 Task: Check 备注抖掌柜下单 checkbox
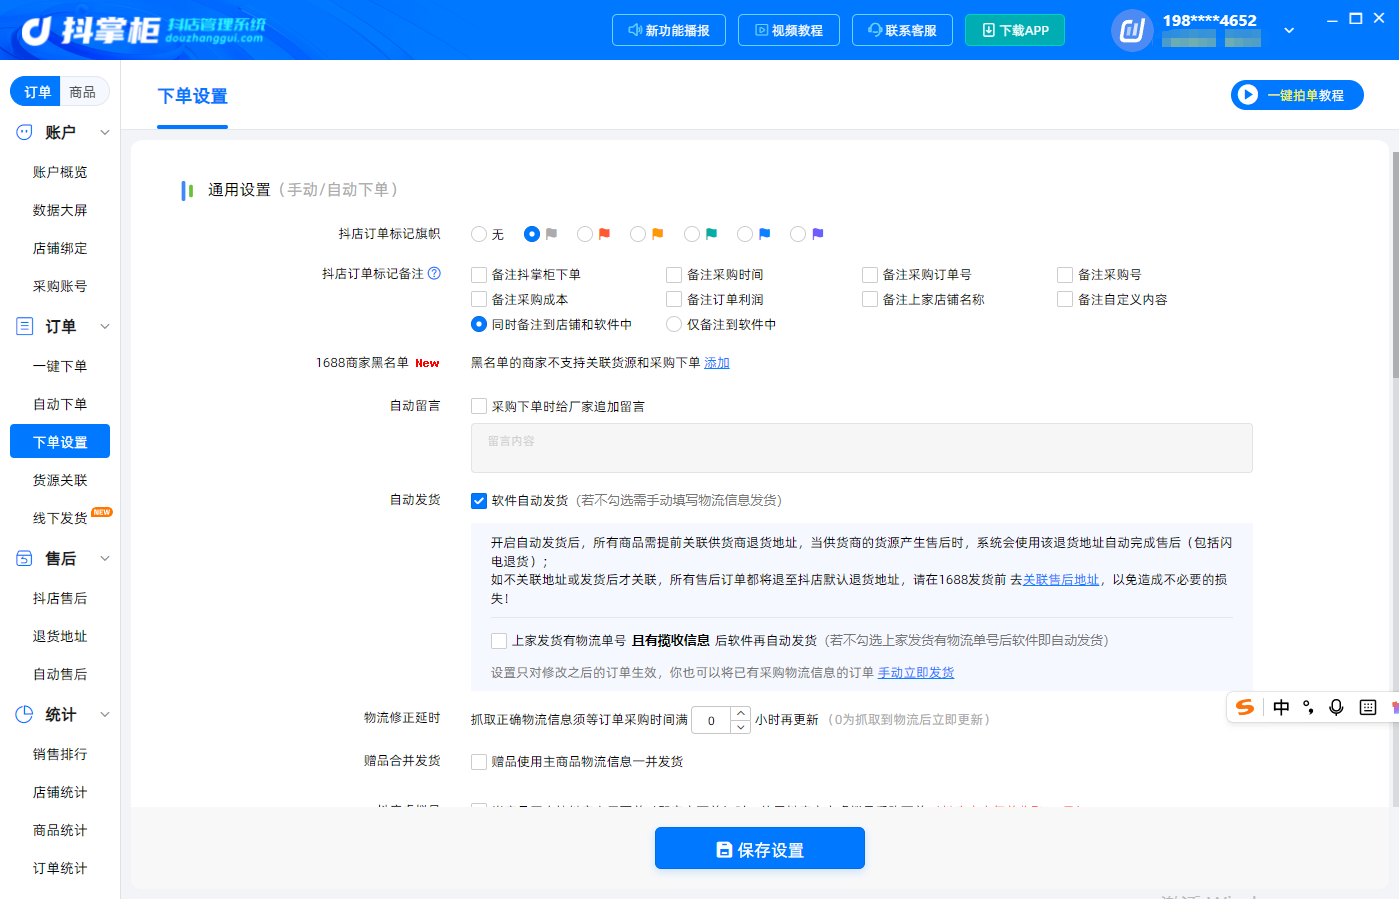click(479, 274)
